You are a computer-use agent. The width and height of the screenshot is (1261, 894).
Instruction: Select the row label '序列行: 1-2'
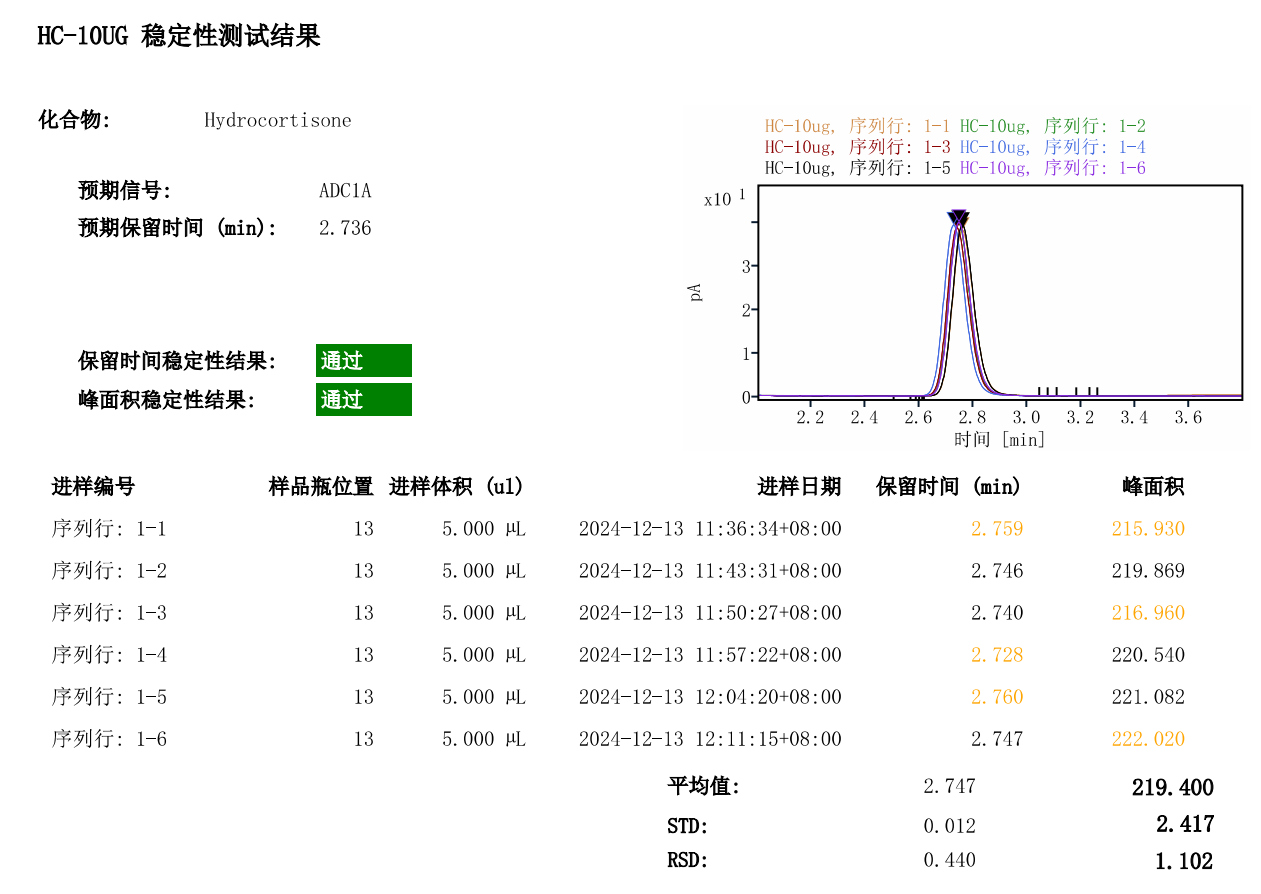coord(109,571)
